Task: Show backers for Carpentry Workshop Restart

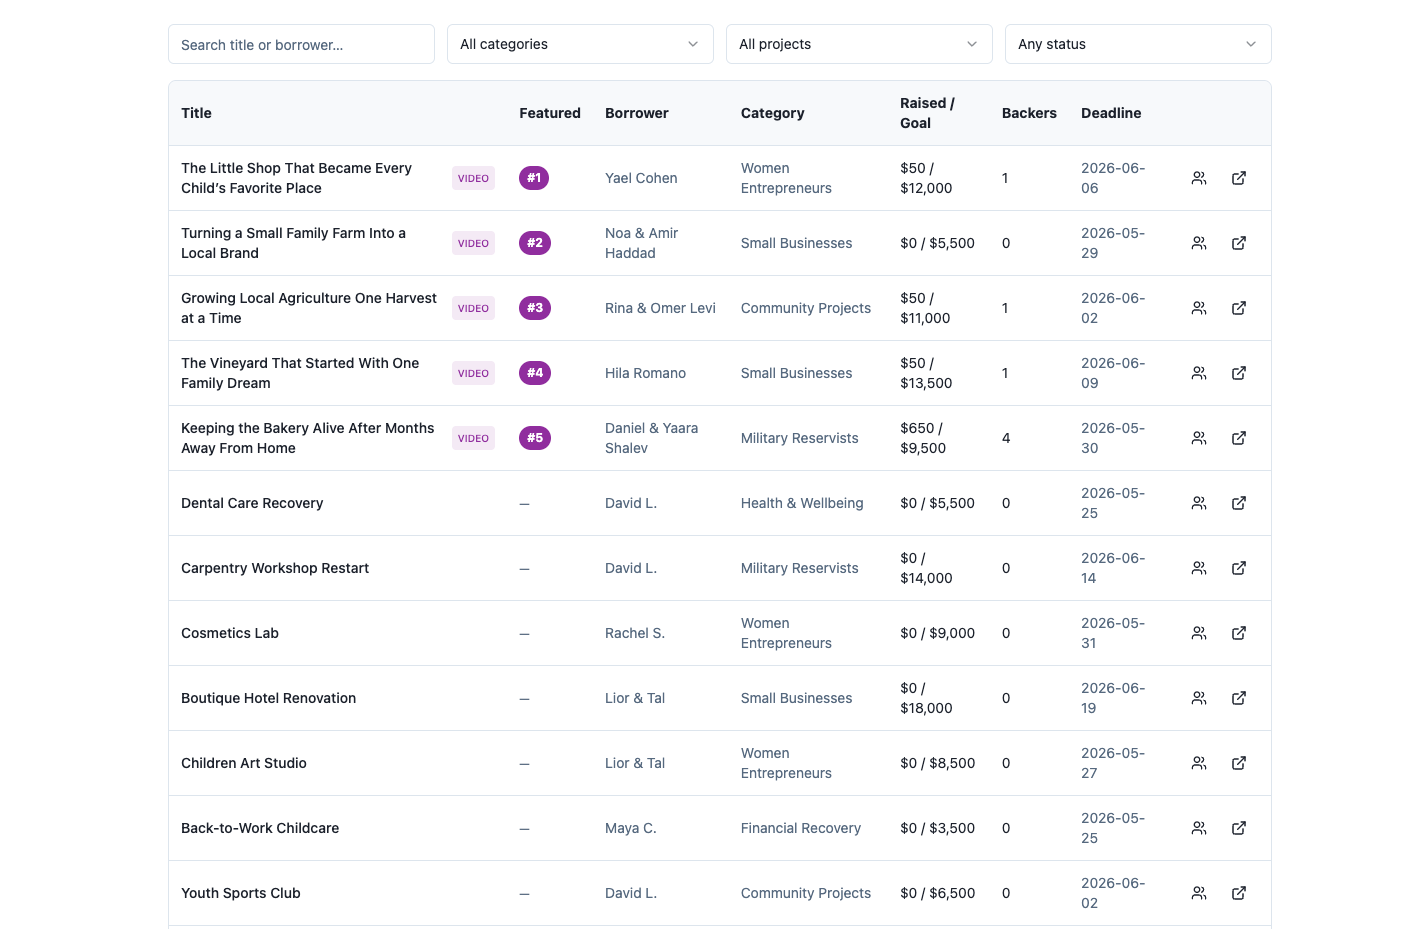Action: point(1198,568)
